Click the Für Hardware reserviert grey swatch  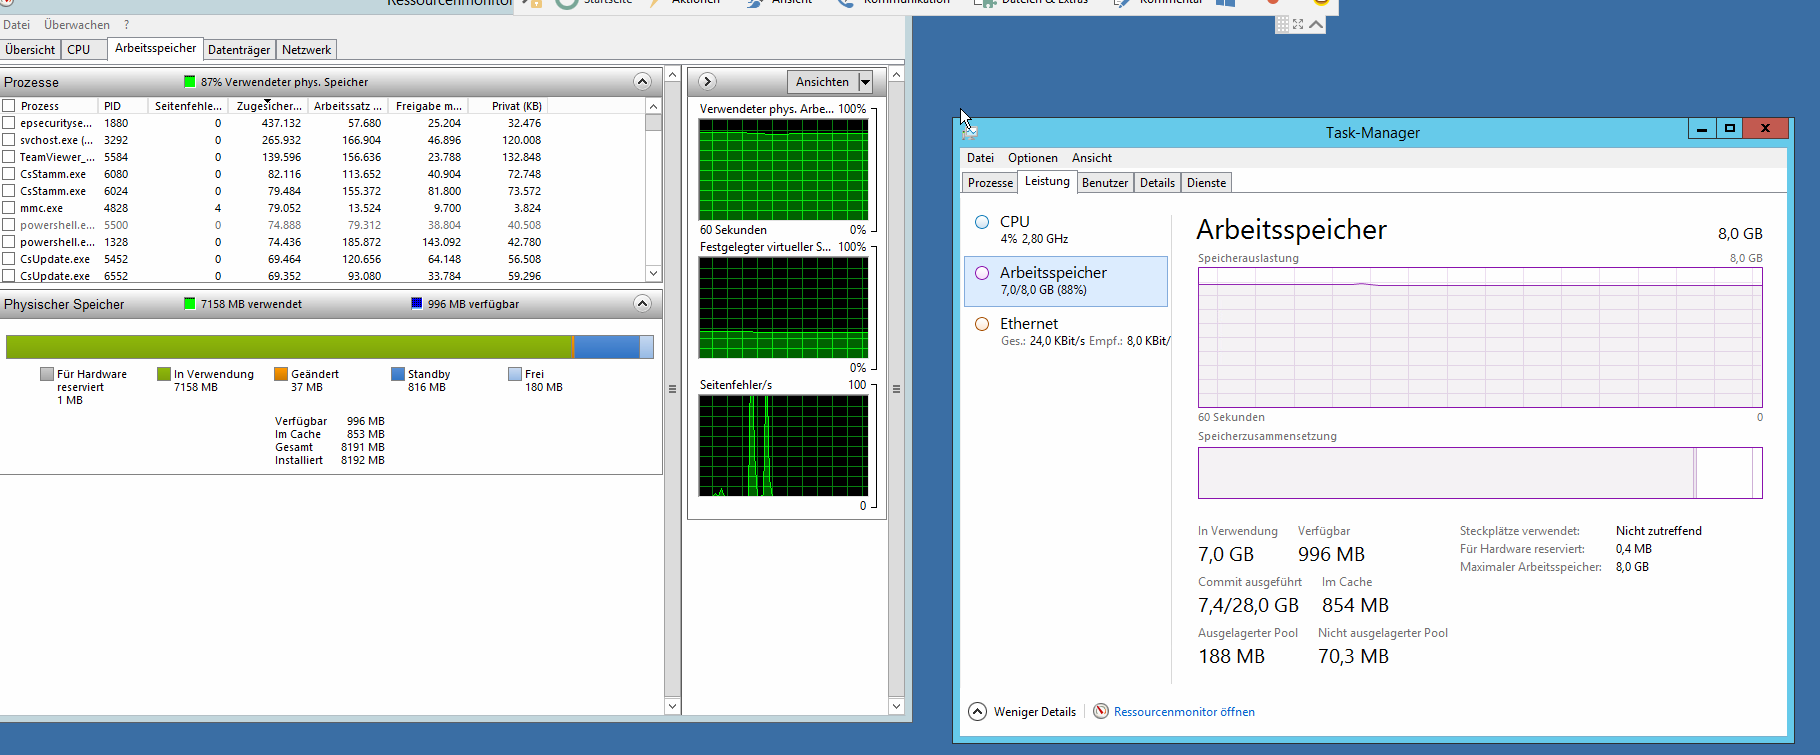pyautogui.click(x=46, y=374)
